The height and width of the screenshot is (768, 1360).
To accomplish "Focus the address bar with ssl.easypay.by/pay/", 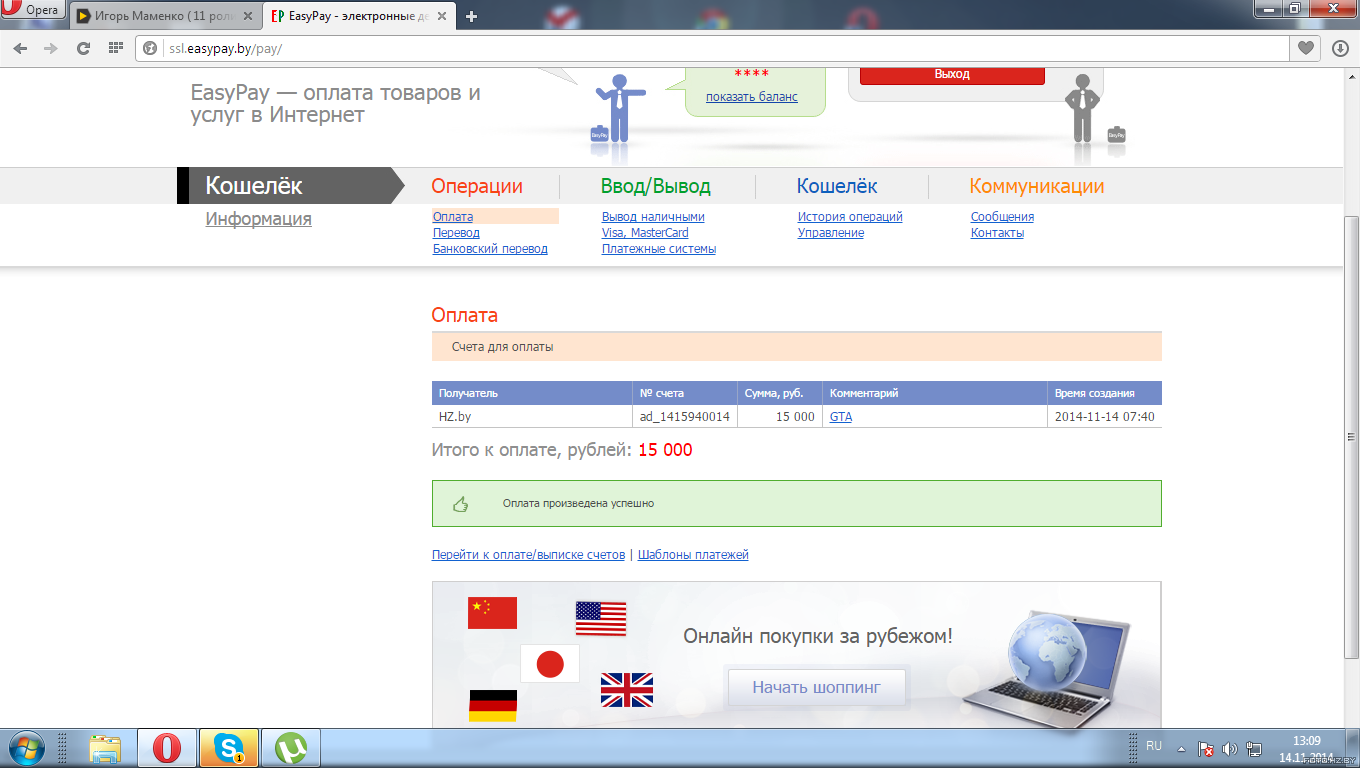I will coord(712,48).
